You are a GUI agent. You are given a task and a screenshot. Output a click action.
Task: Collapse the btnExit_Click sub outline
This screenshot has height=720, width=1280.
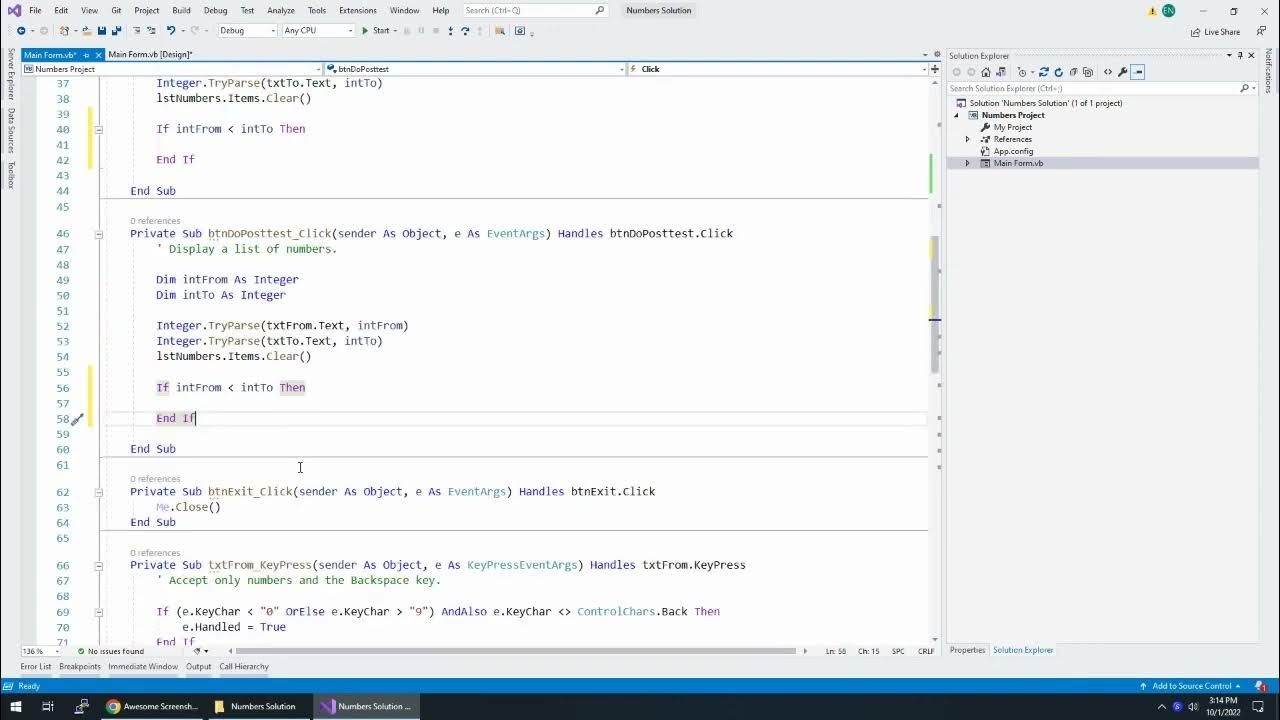point(98,492)
